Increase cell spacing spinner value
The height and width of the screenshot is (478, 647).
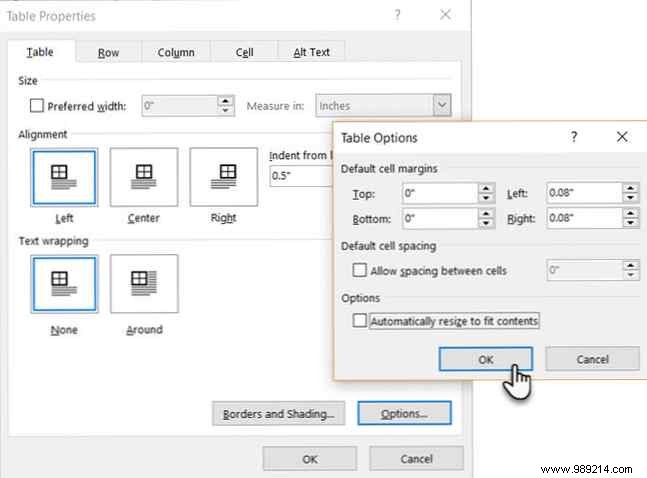click(630, 265)
